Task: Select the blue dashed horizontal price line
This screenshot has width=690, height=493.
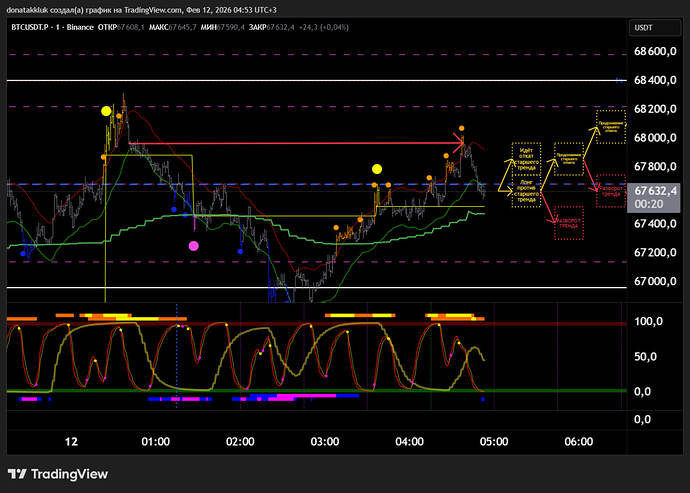Action: [x=300, y=184]
